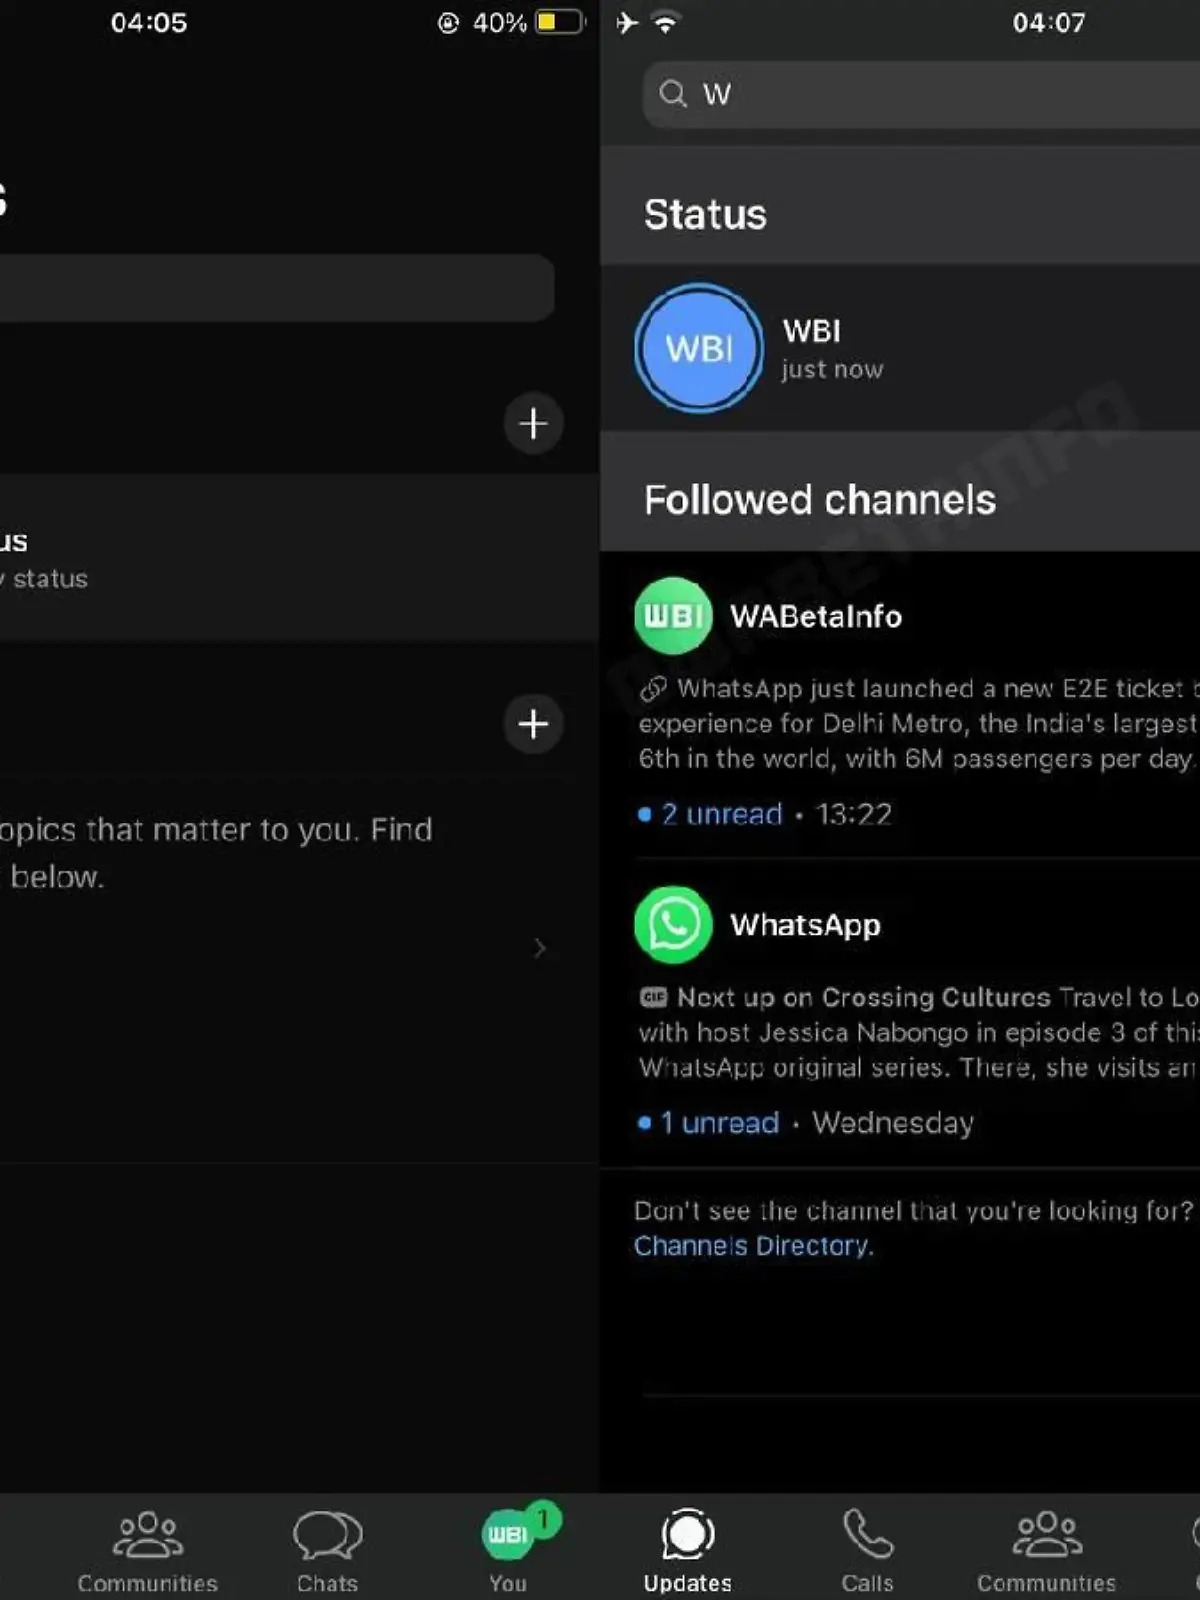The height and width of the screenshot is (1600, 1200).
Task: Open the right-side Communities tab
Action: coord(1047,1551)
